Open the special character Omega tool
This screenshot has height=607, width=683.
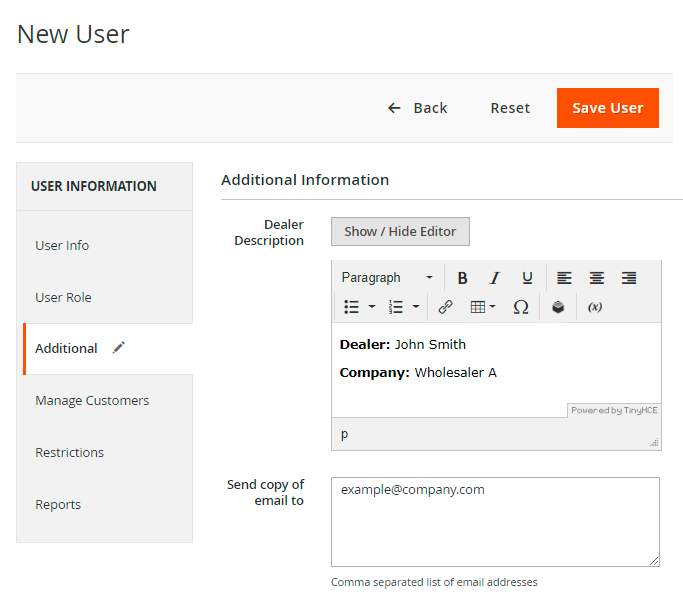click(x=520, y=307)
